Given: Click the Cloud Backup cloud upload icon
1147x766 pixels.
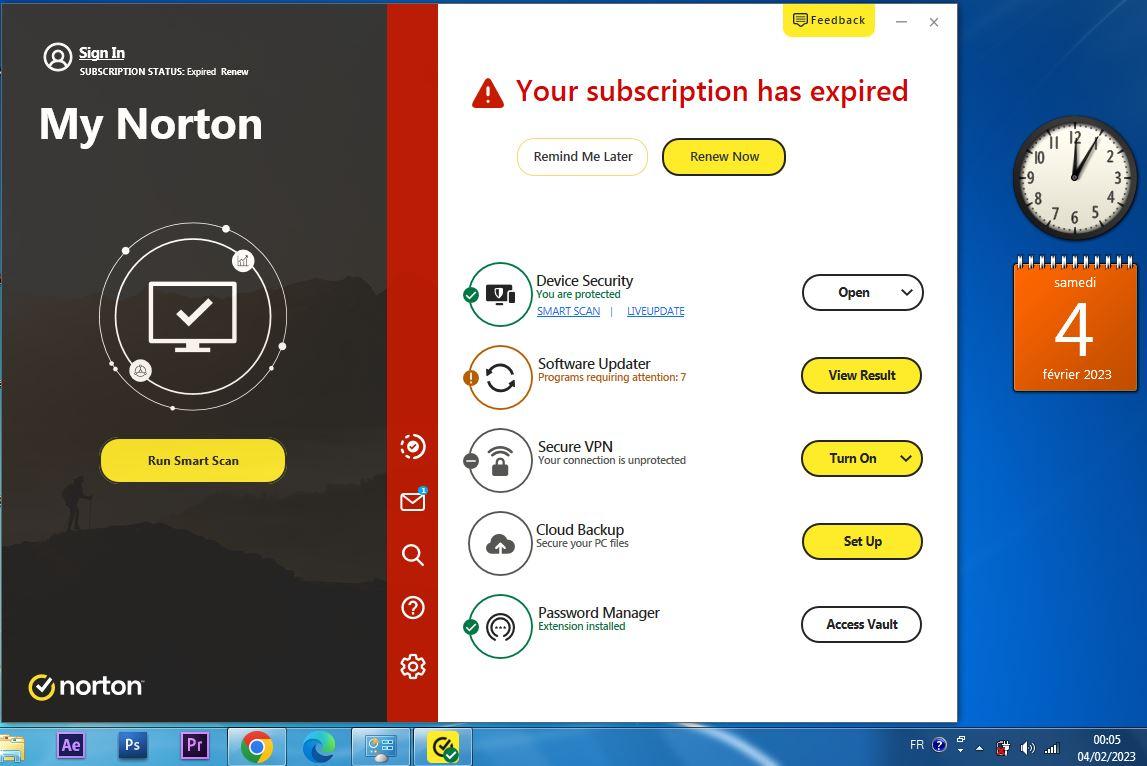Looking at the screenshot, I should point(500,544).
